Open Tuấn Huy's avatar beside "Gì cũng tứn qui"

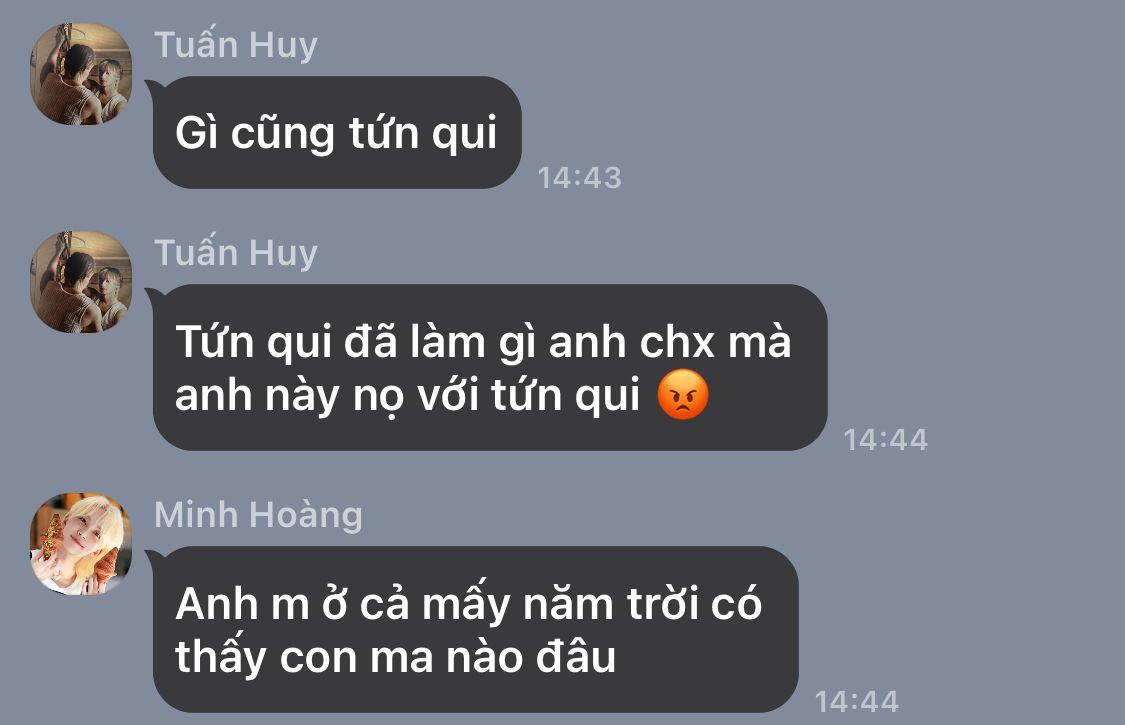[81, 74]
